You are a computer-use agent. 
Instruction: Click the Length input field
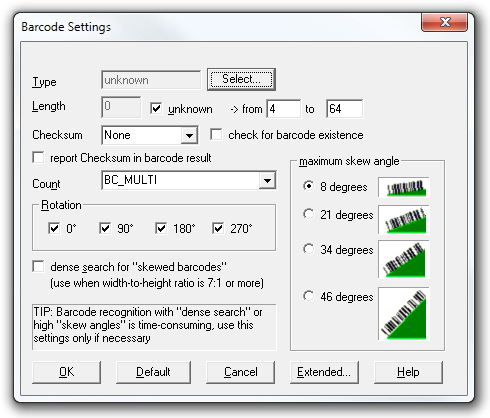[x=121, y=107]
